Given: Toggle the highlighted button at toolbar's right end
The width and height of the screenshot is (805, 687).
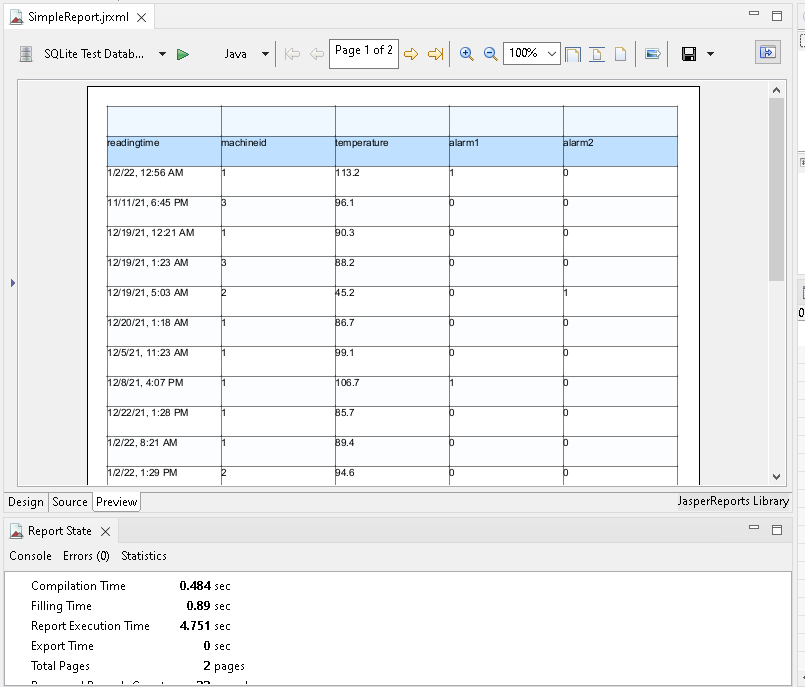Looking at the screenshot, I should pos(767,53).
